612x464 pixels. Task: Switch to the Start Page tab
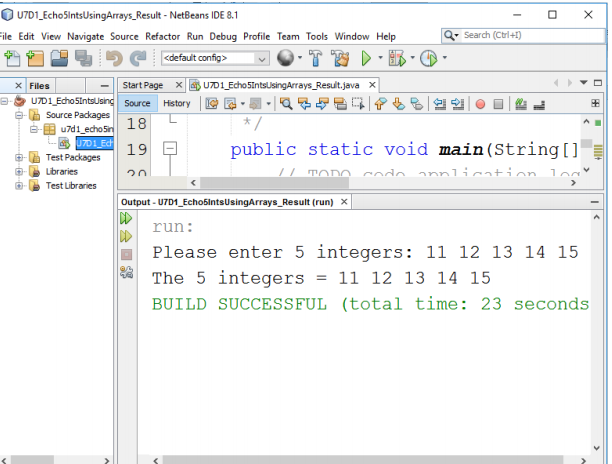[143, 85]
